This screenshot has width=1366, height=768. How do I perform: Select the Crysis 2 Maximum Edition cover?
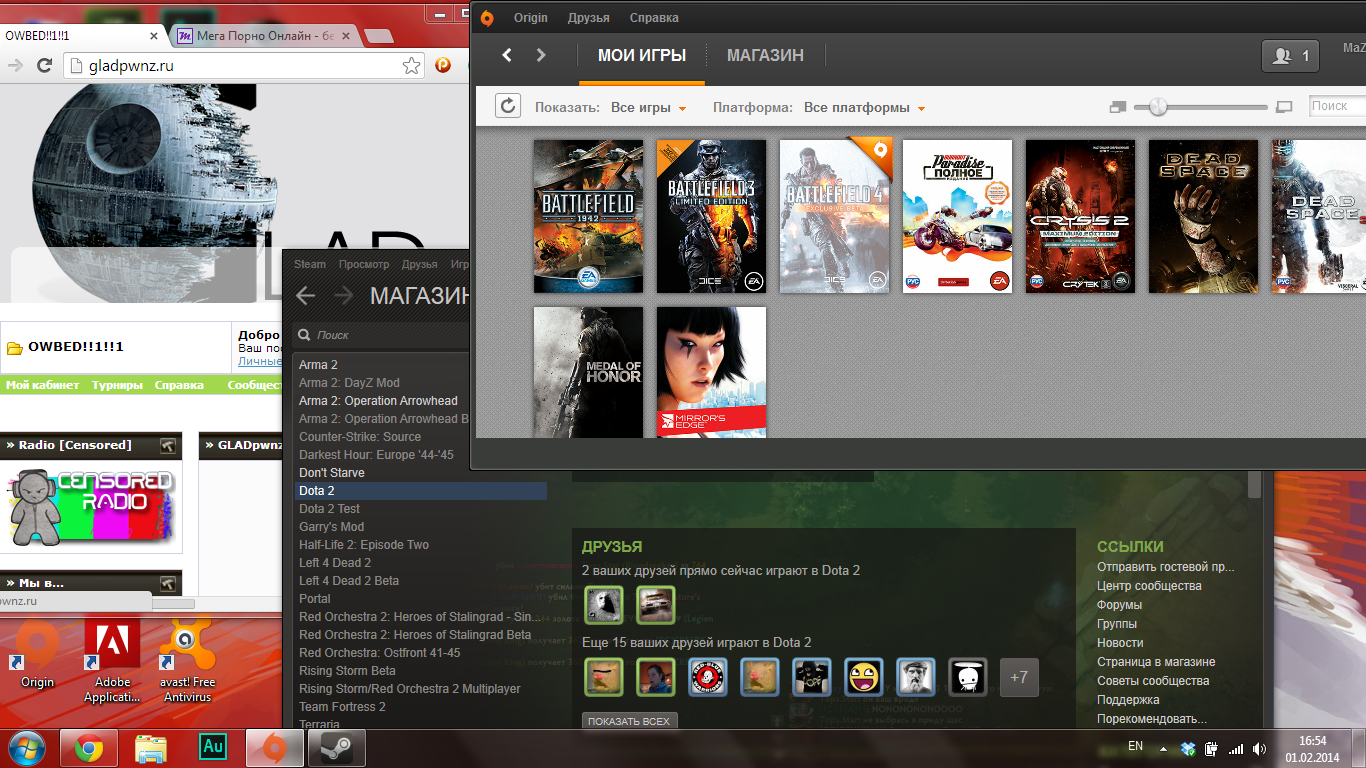coord(1080,216)
